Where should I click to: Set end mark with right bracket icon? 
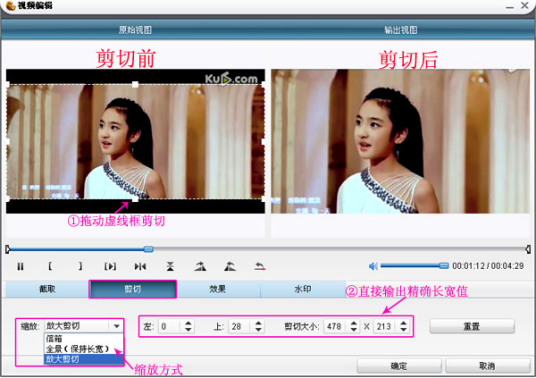pos(80,266)
